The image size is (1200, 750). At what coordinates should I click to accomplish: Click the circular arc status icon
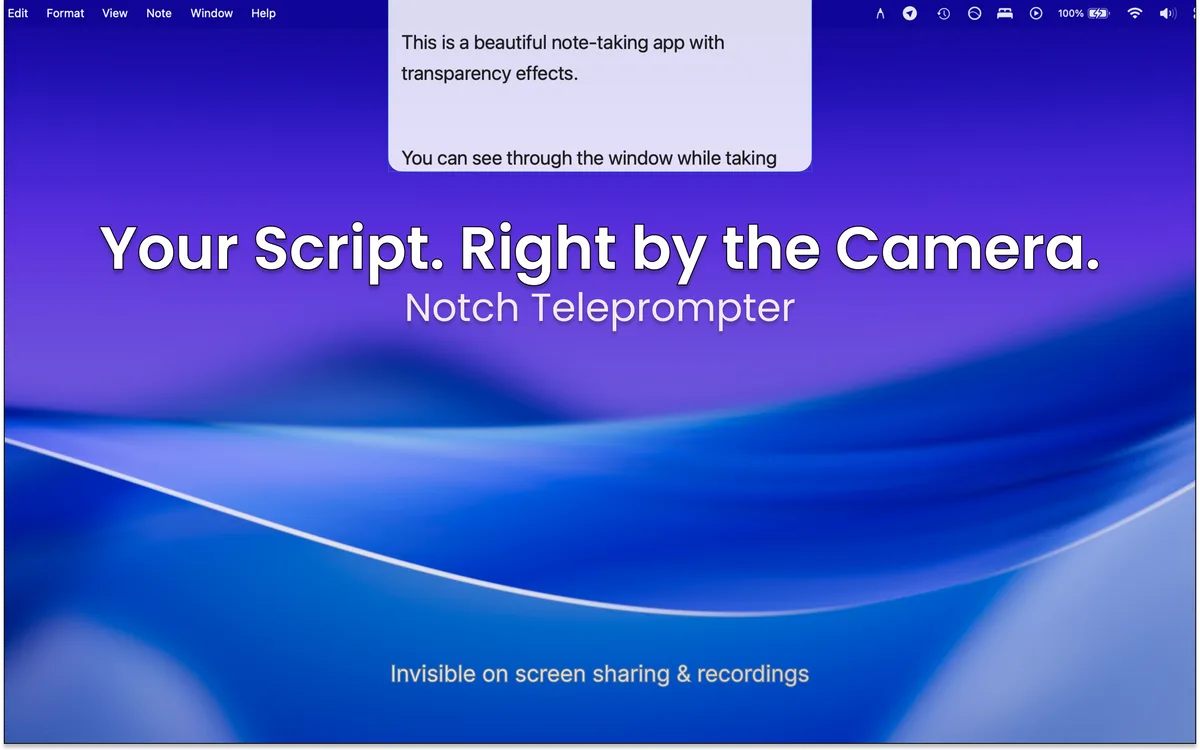pyautogui.click(x=974, y=13)
